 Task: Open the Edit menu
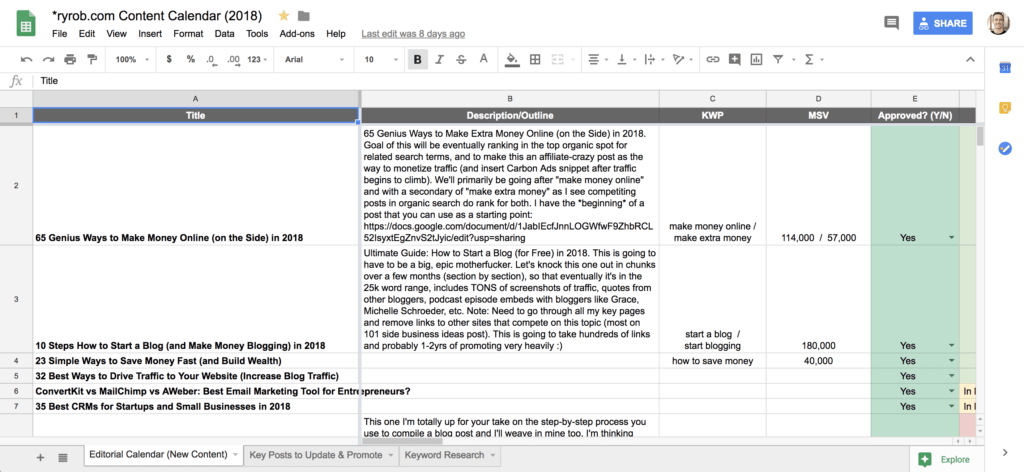click(87, 34)
